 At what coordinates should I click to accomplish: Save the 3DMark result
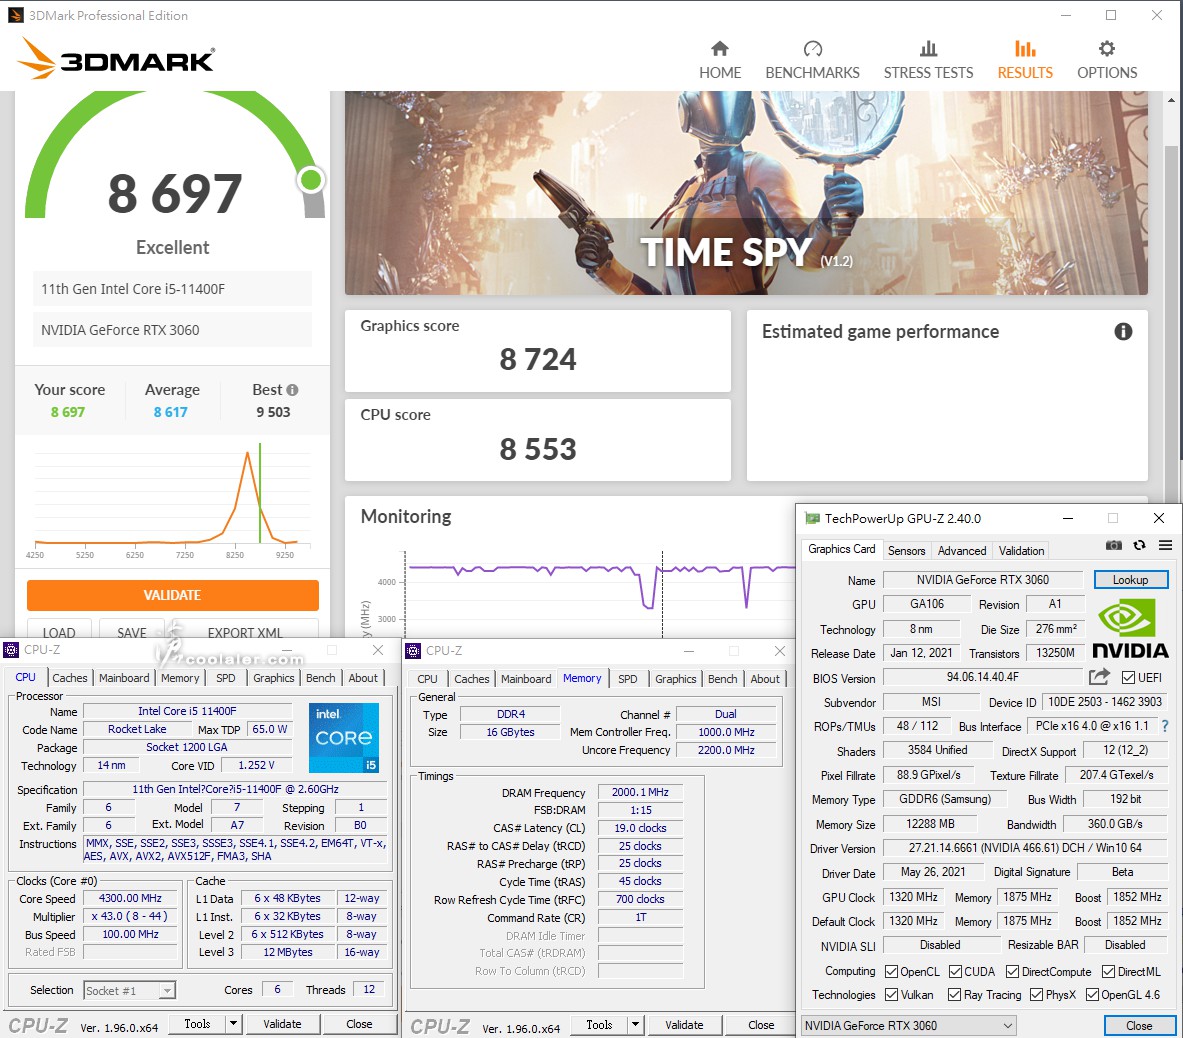tap(132, 631)
